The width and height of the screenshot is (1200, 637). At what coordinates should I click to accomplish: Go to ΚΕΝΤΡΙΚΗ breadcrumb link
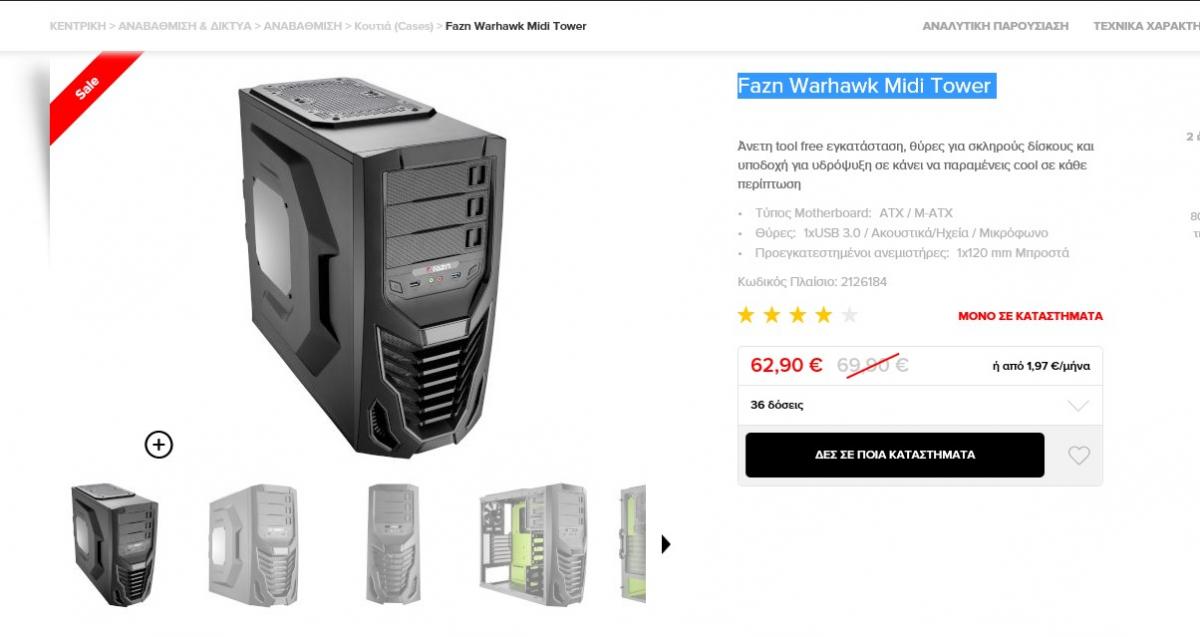click(77, 26)
